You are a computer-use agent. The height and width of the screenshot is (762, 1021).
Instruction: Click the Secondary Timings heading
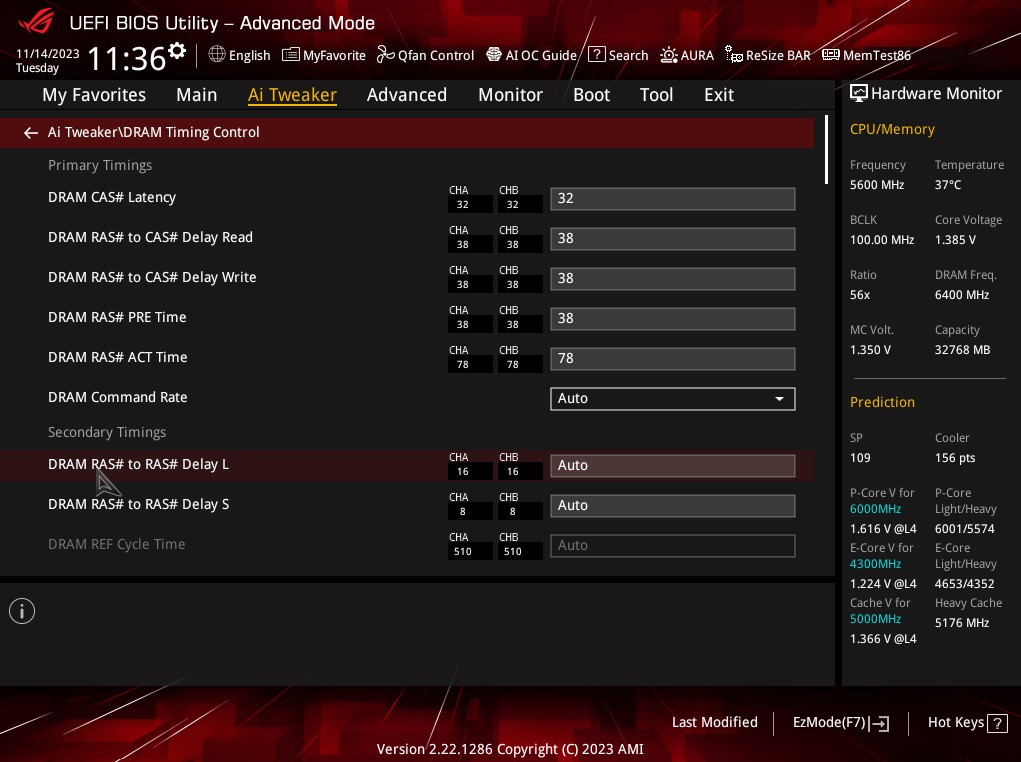point(107,432)
